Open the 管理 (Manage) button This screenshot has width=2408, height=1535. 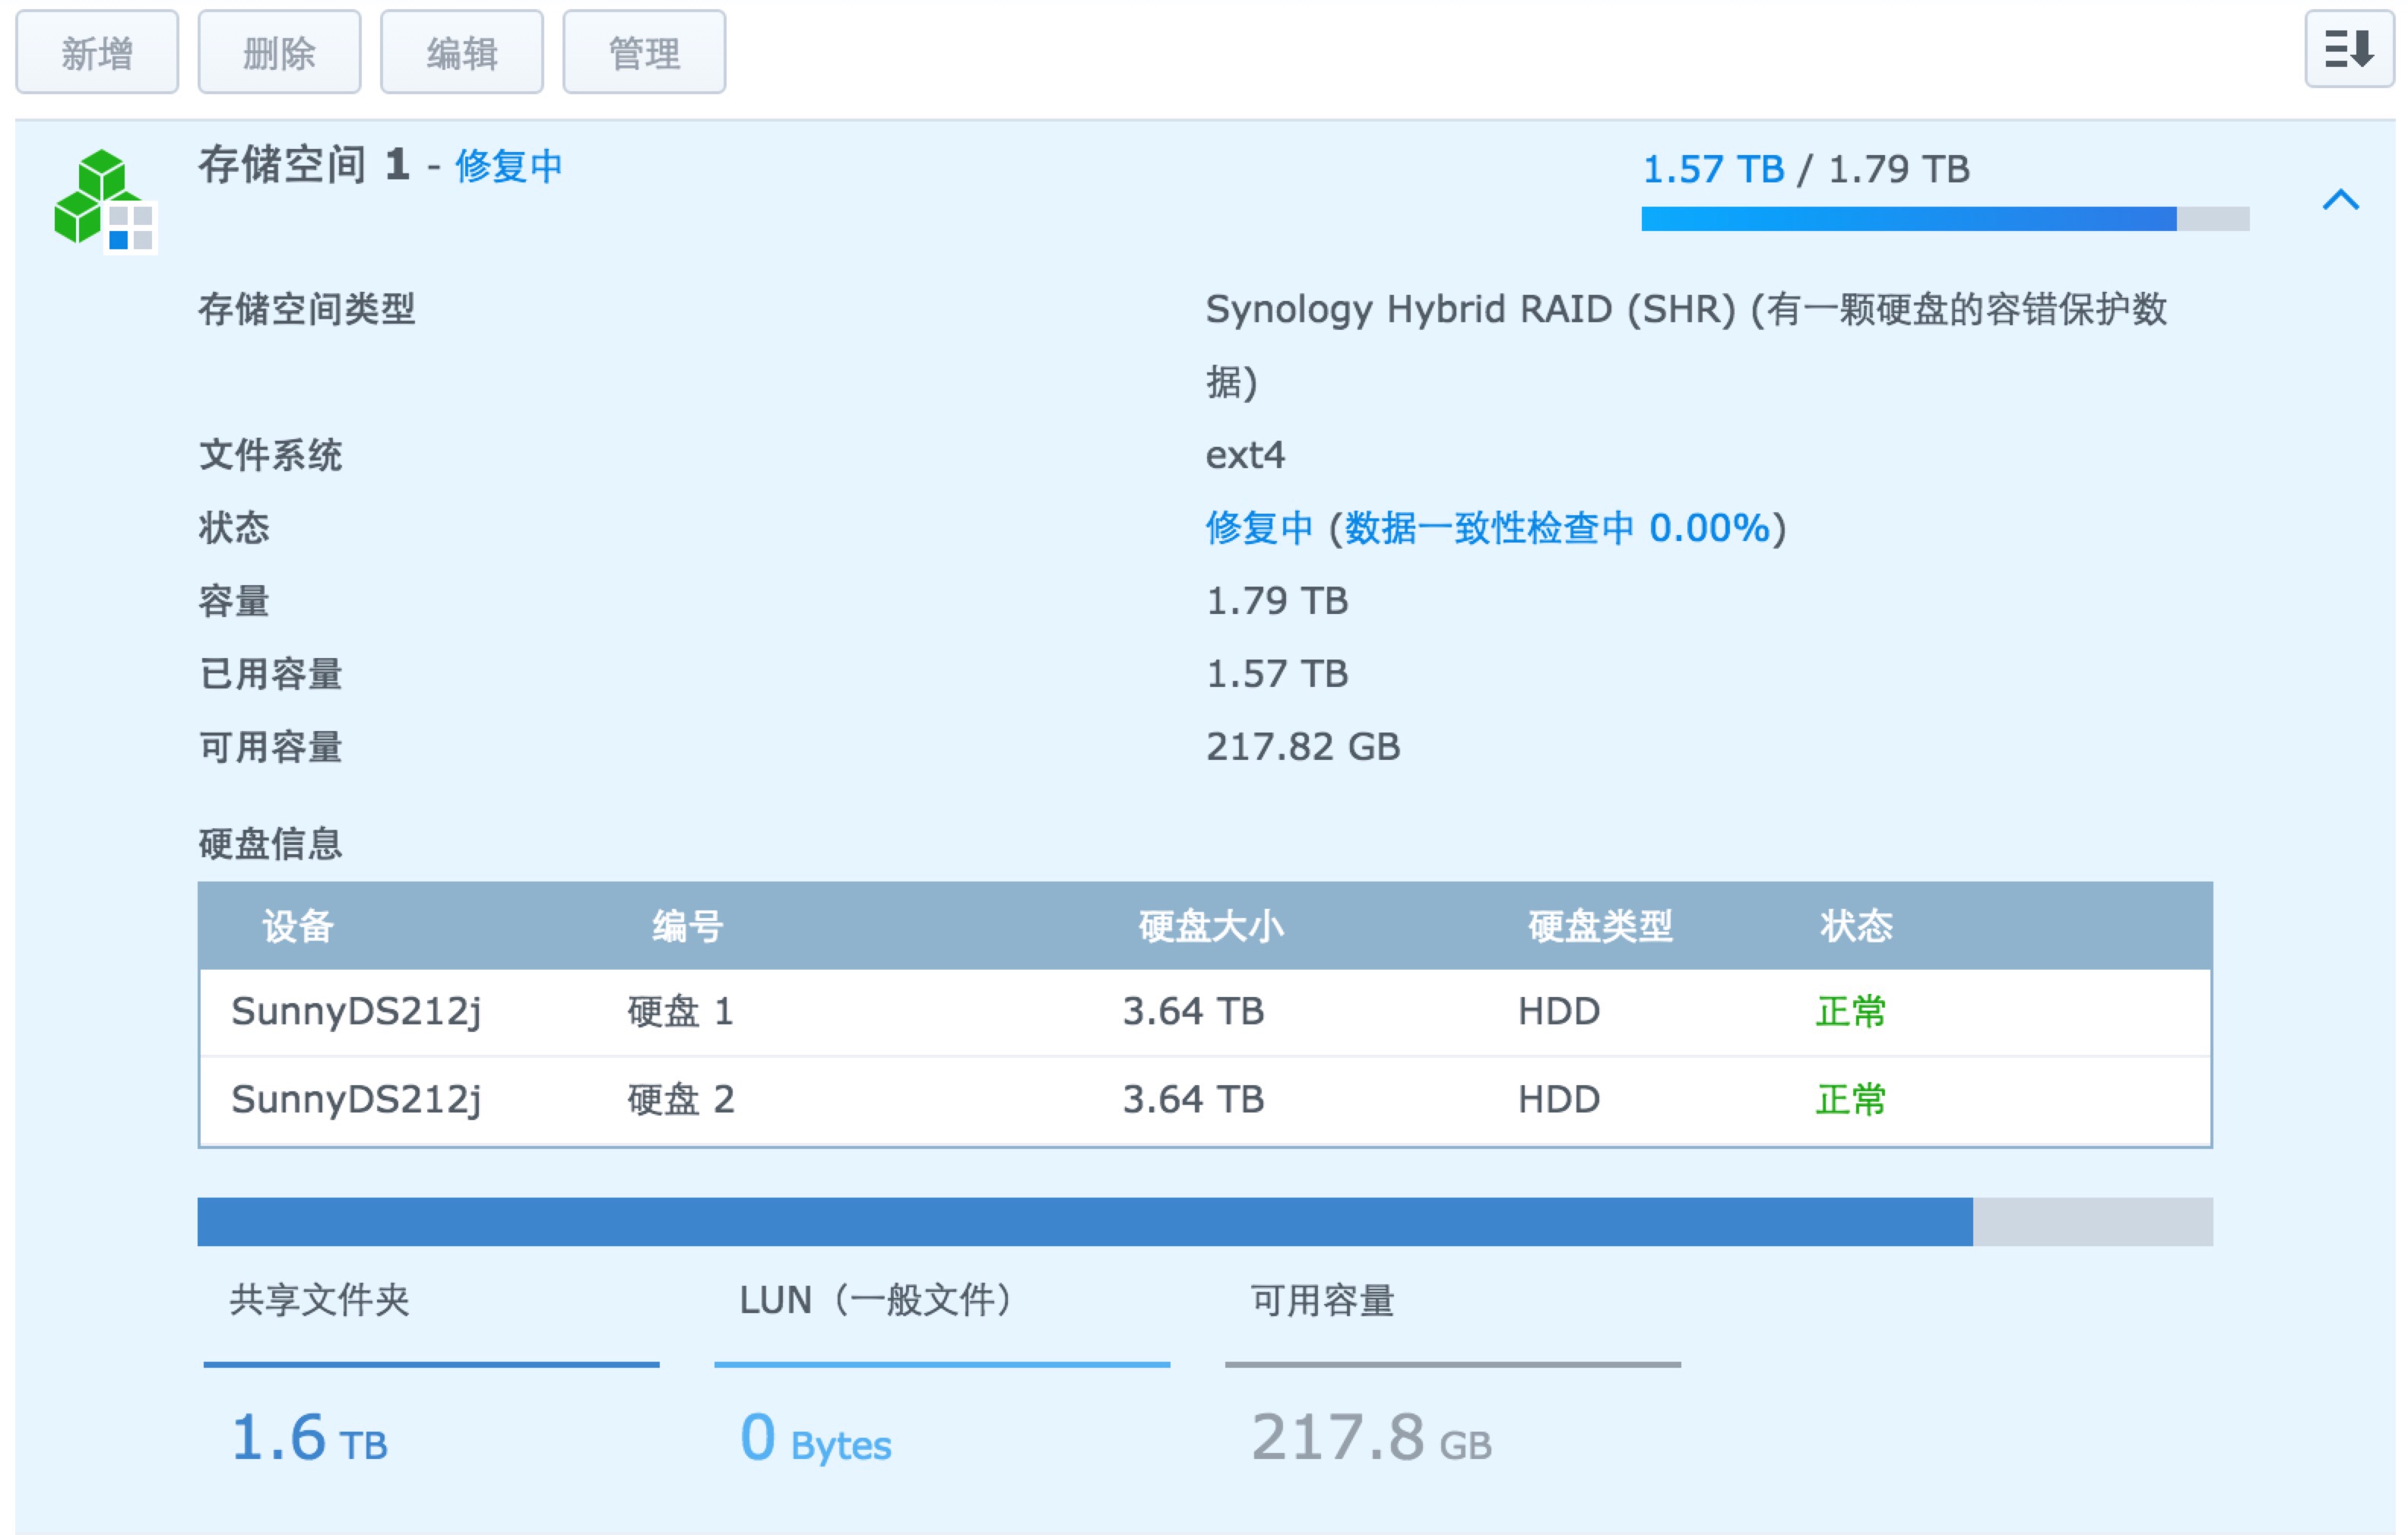tap(644, 52)
